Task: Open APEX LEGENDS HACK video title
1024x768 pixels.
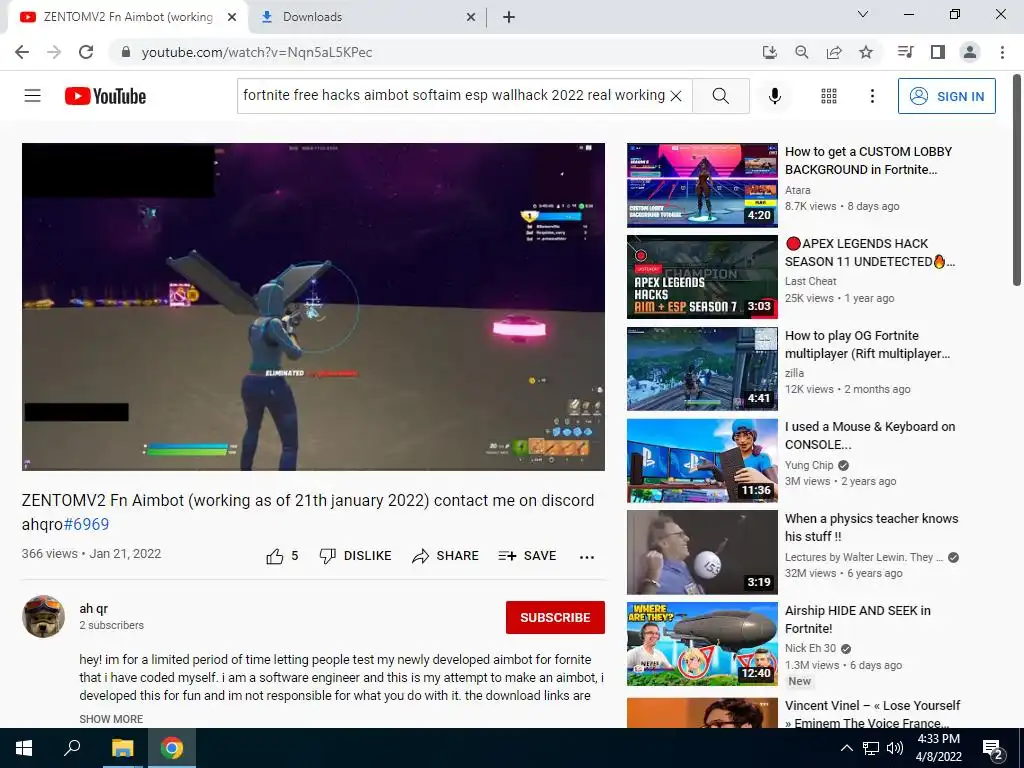Action: click(870, 253)
